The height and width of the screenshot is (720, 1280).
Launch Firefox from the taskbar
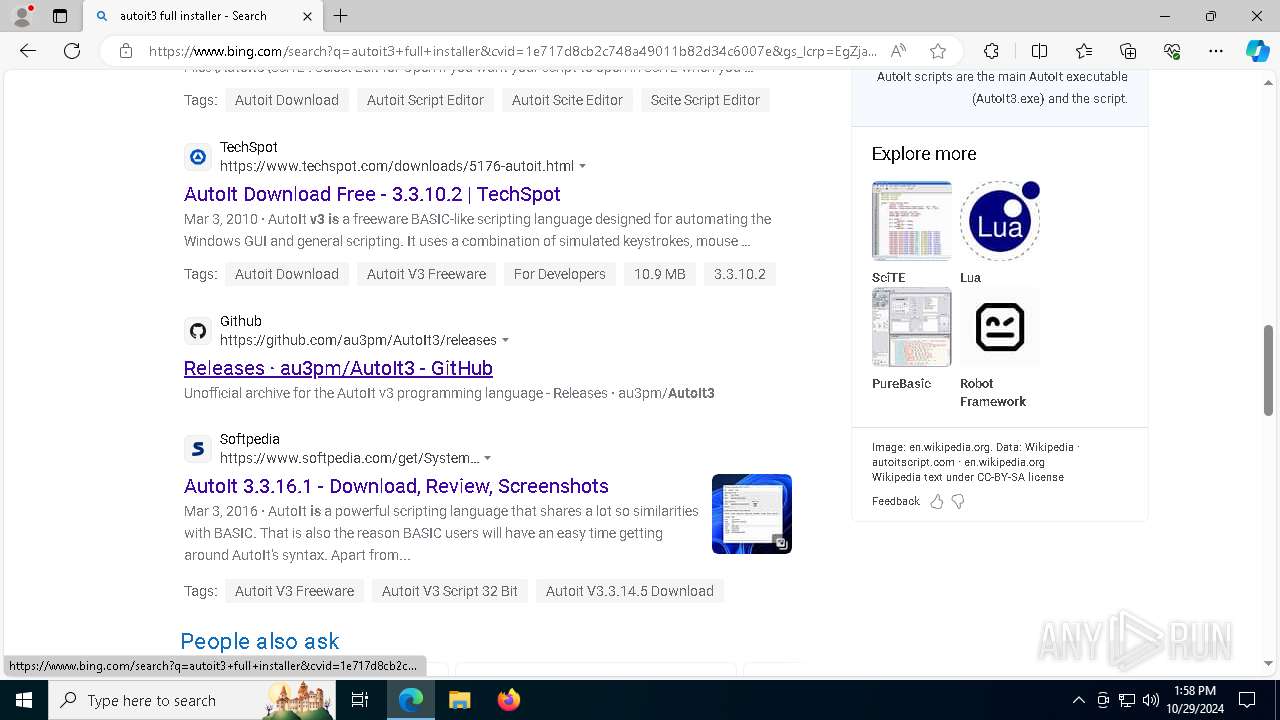[509, 700]
